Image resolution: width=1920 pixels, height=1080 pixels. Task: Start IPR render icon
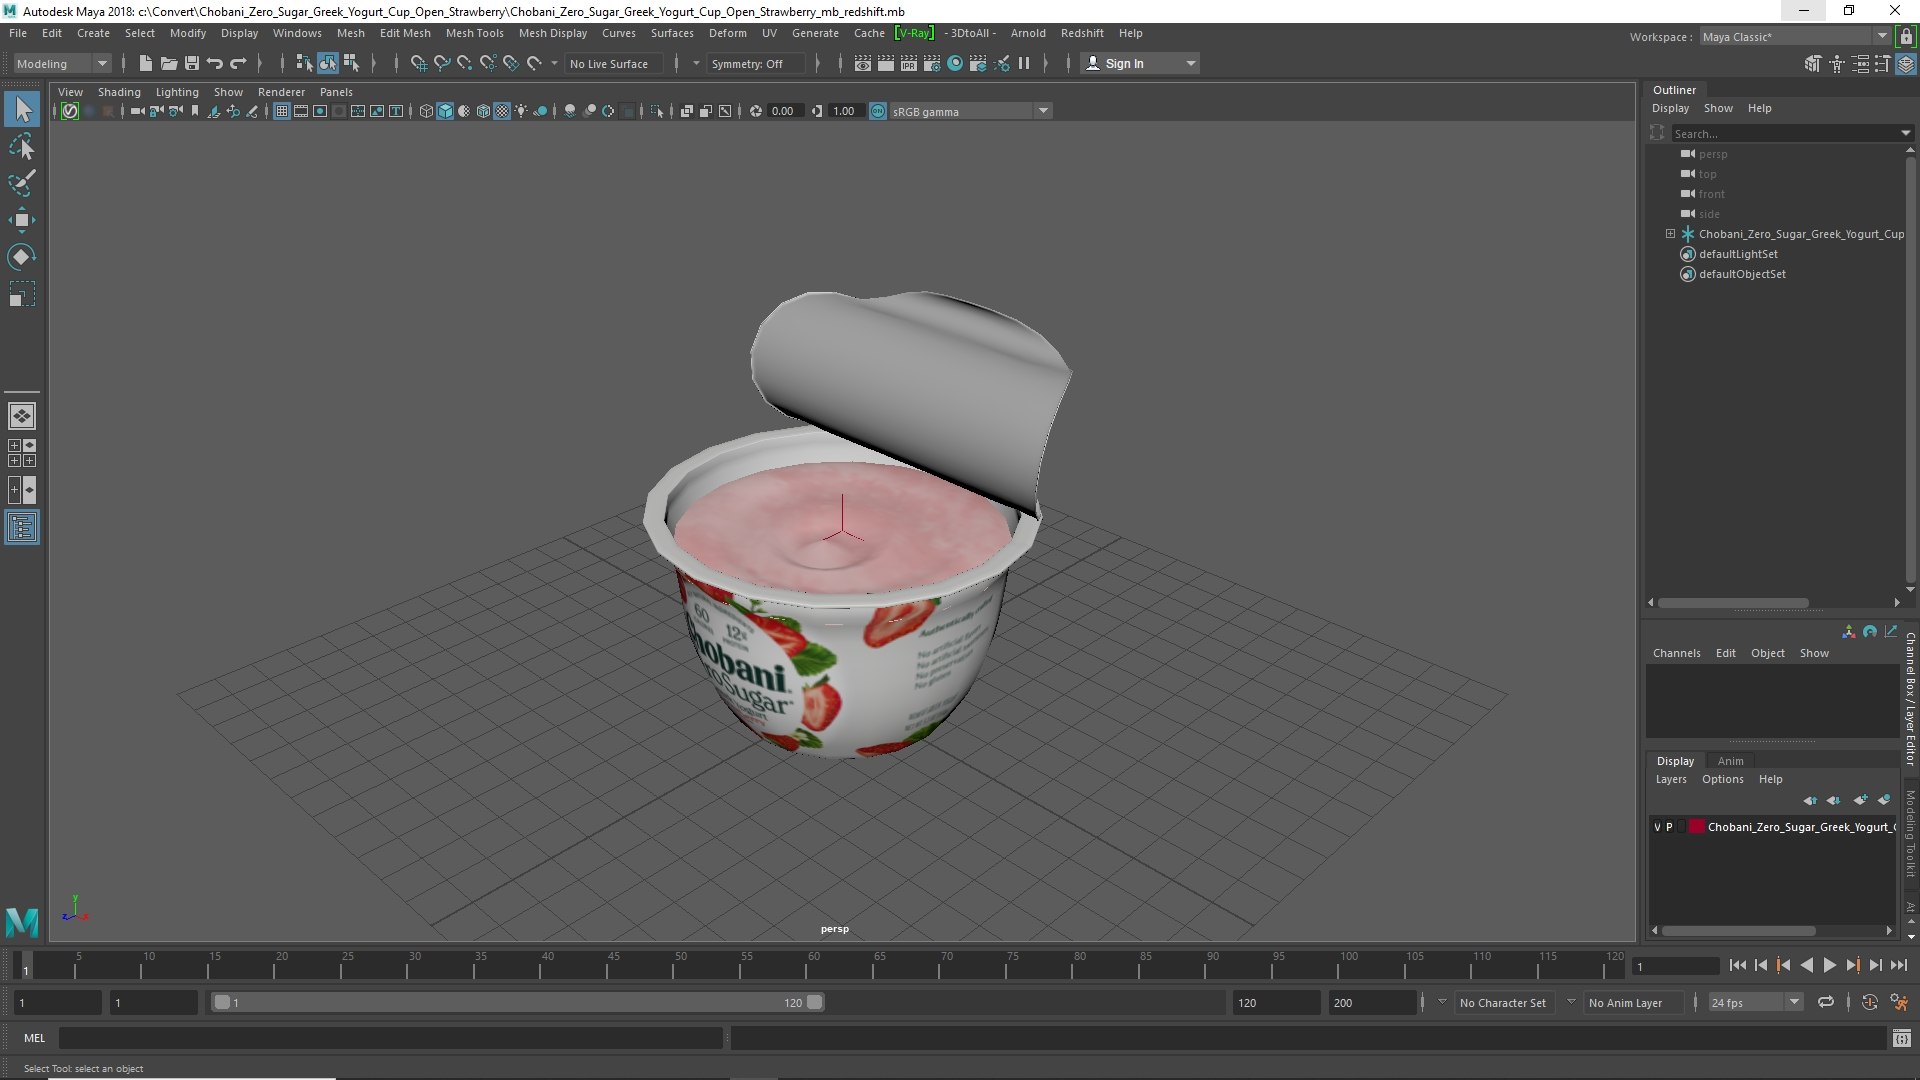(x=908, y=63)
